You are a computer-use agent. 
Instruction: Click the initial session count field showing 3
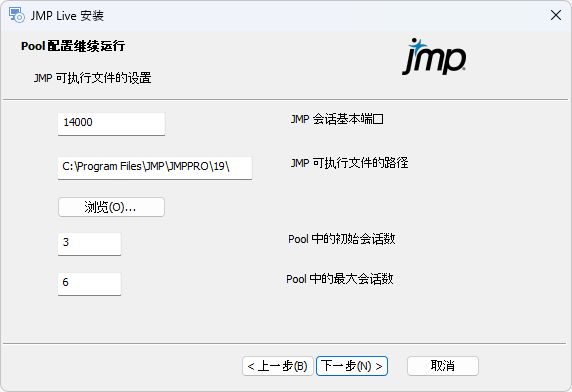click(x=89, y=244)
